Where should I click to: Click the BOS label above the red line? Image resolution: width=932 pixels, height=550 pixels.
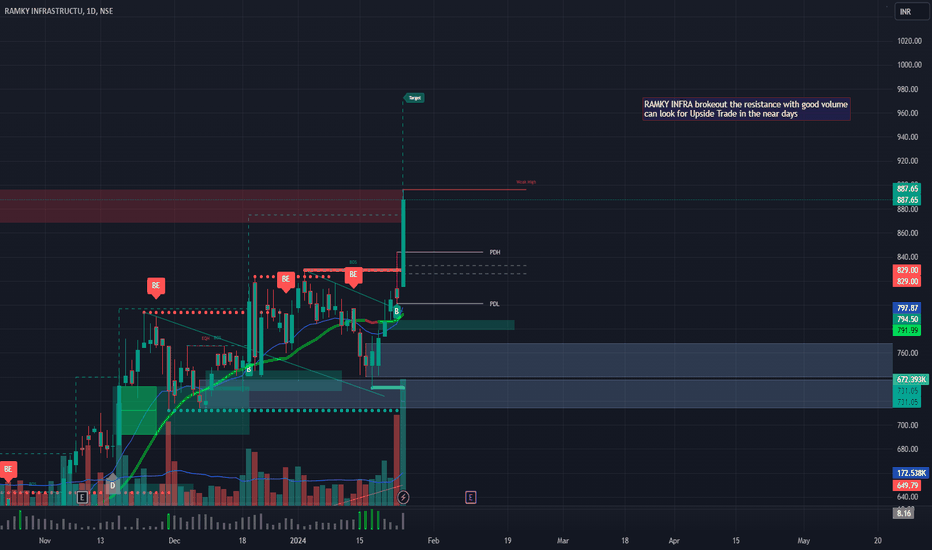click(353, 262)
